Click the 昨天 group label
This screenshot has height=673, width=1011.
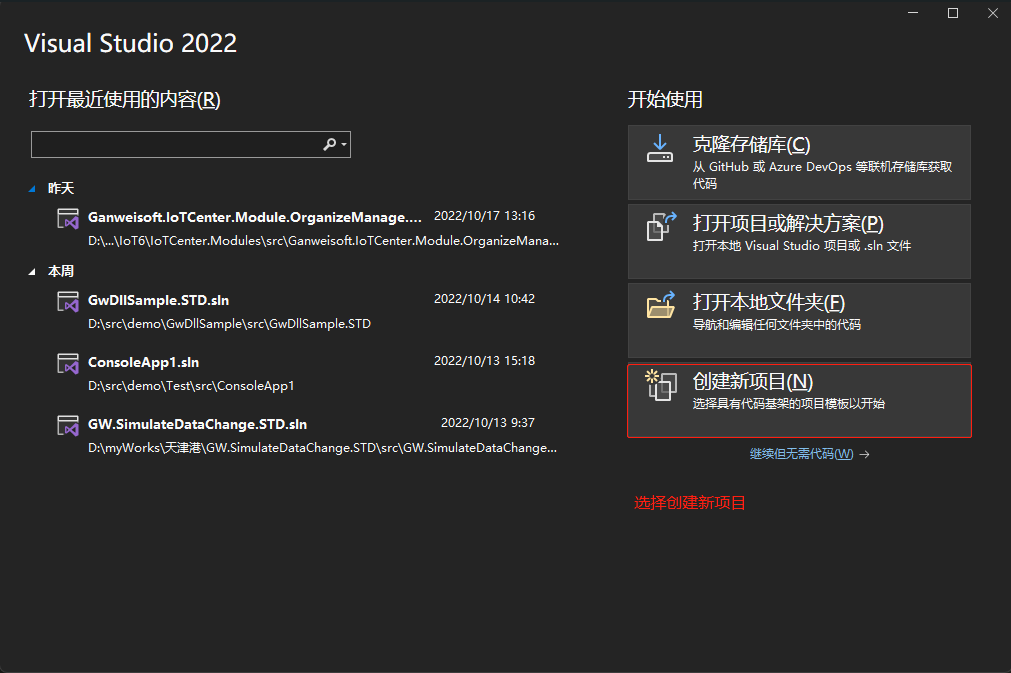click(x=61, y=188)
